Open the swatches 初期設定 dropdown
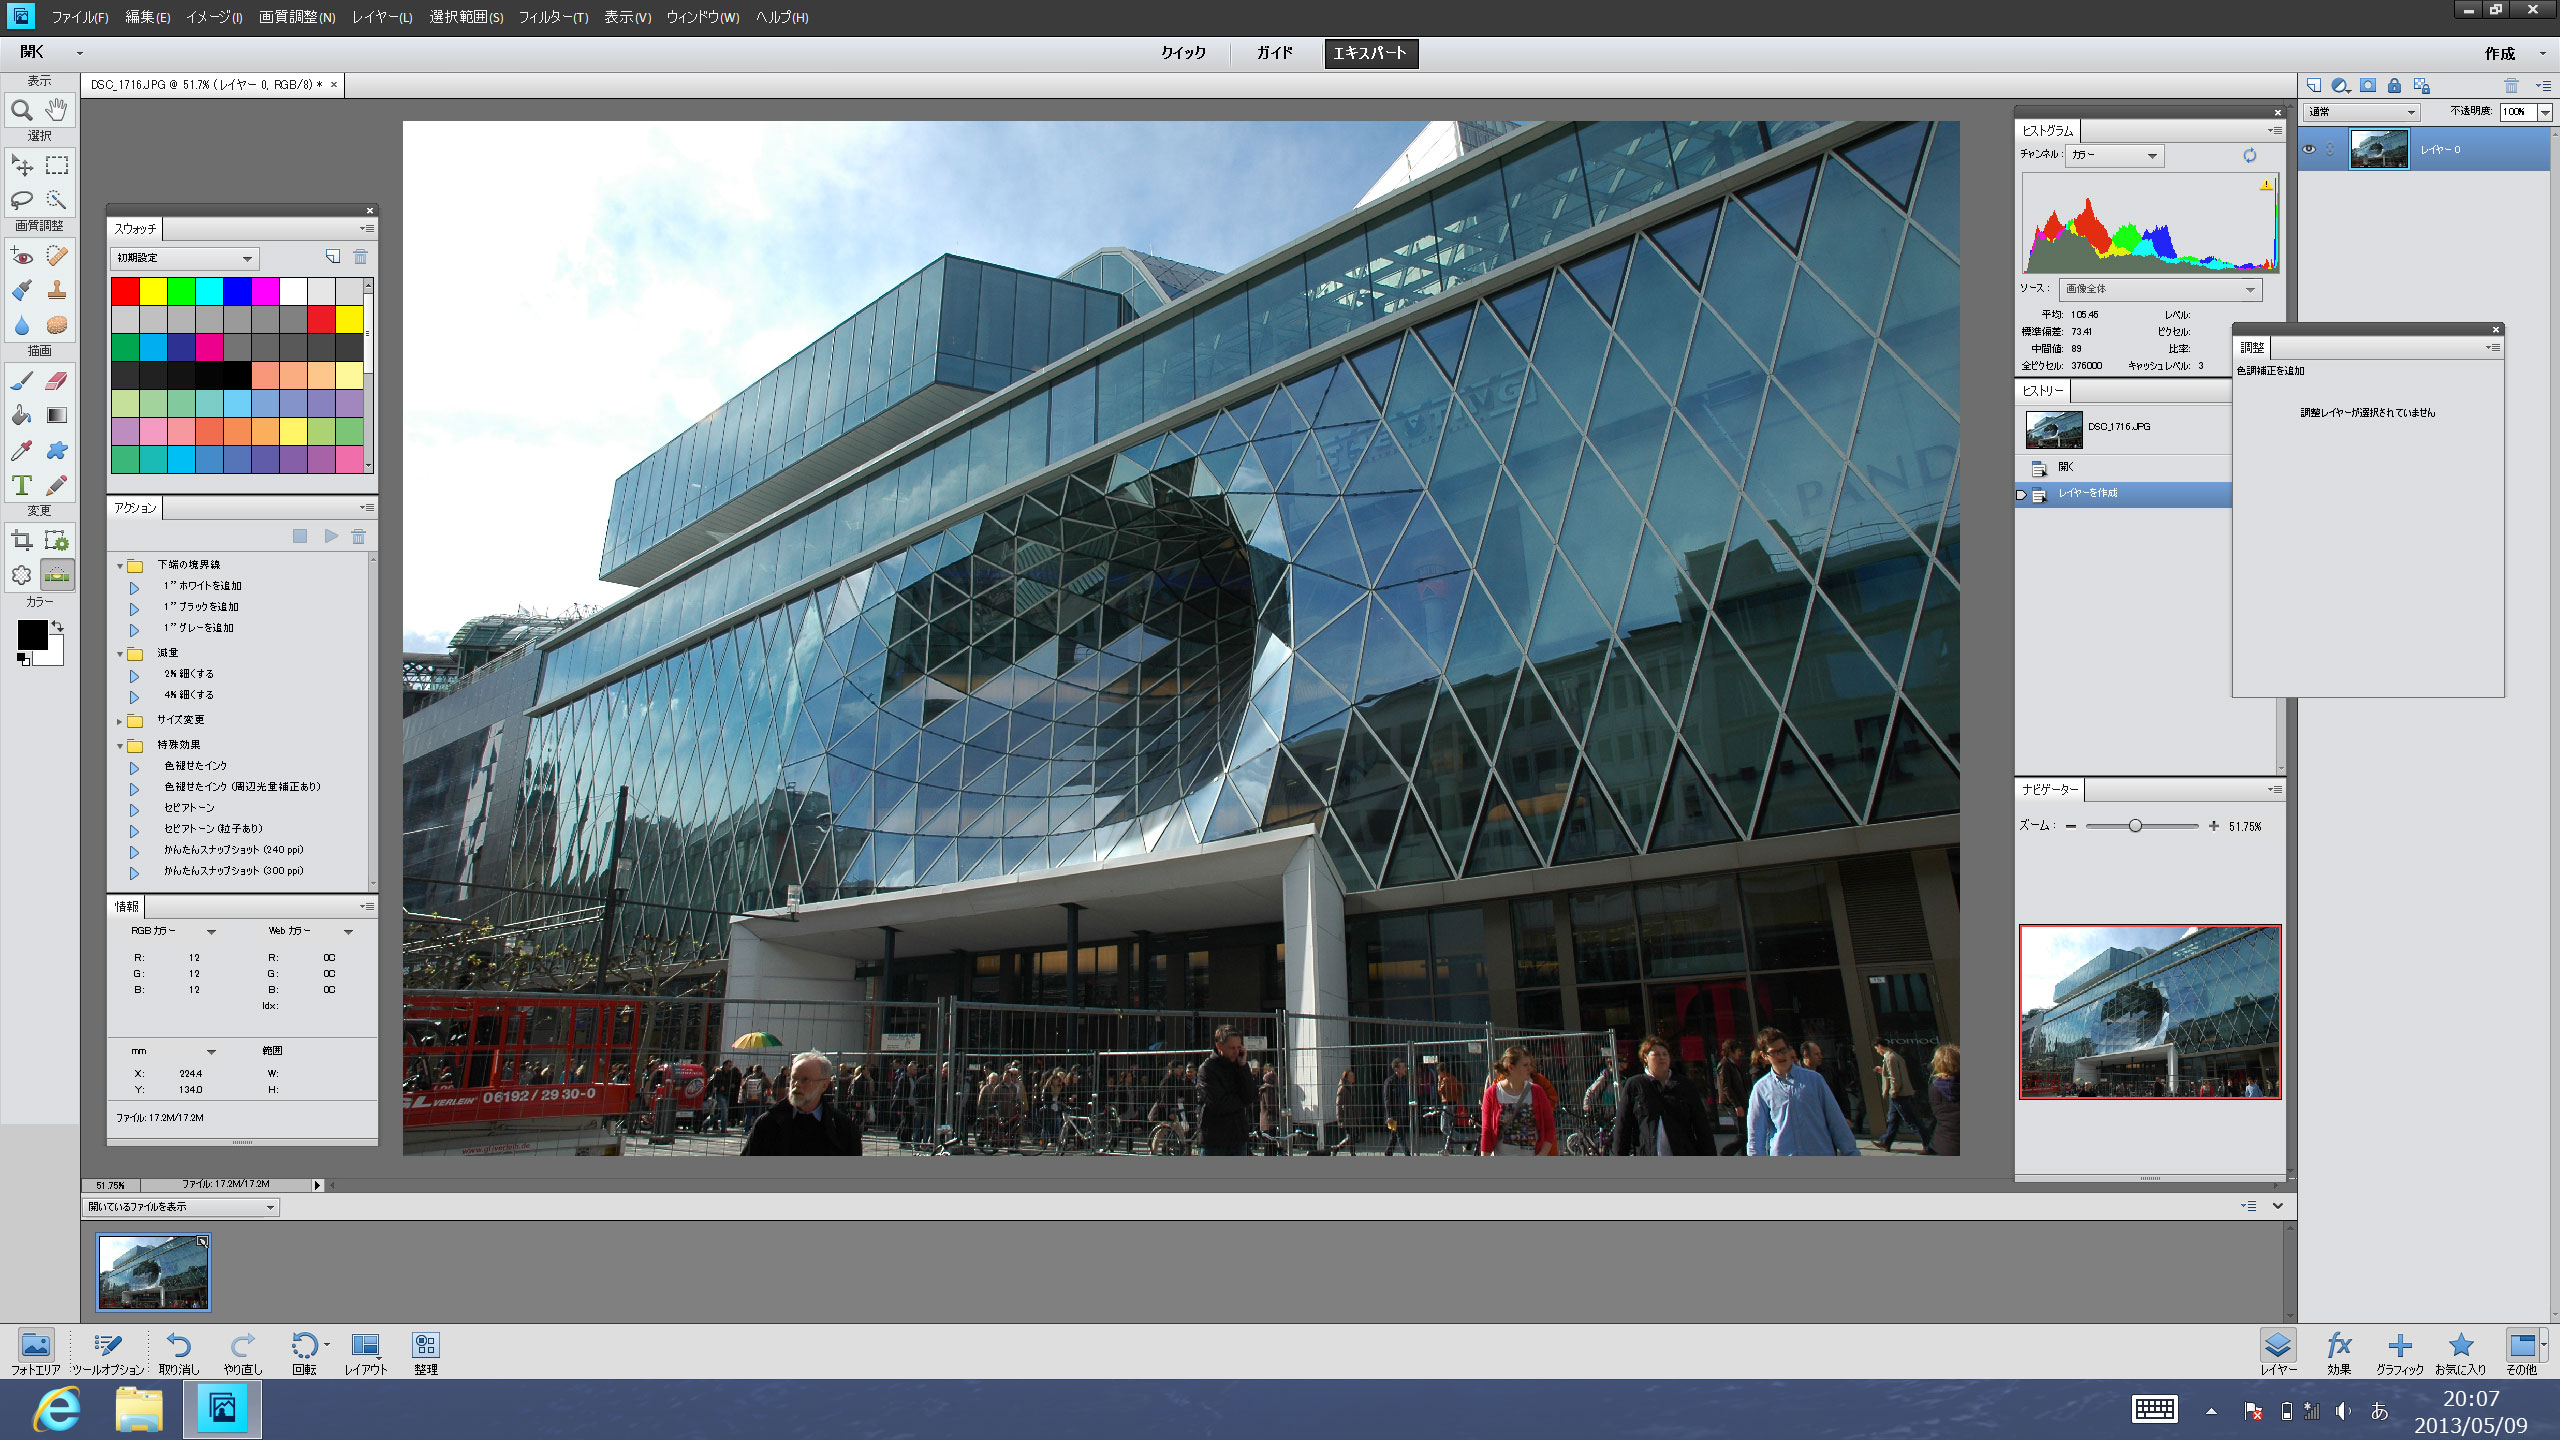 coord(184,258)
